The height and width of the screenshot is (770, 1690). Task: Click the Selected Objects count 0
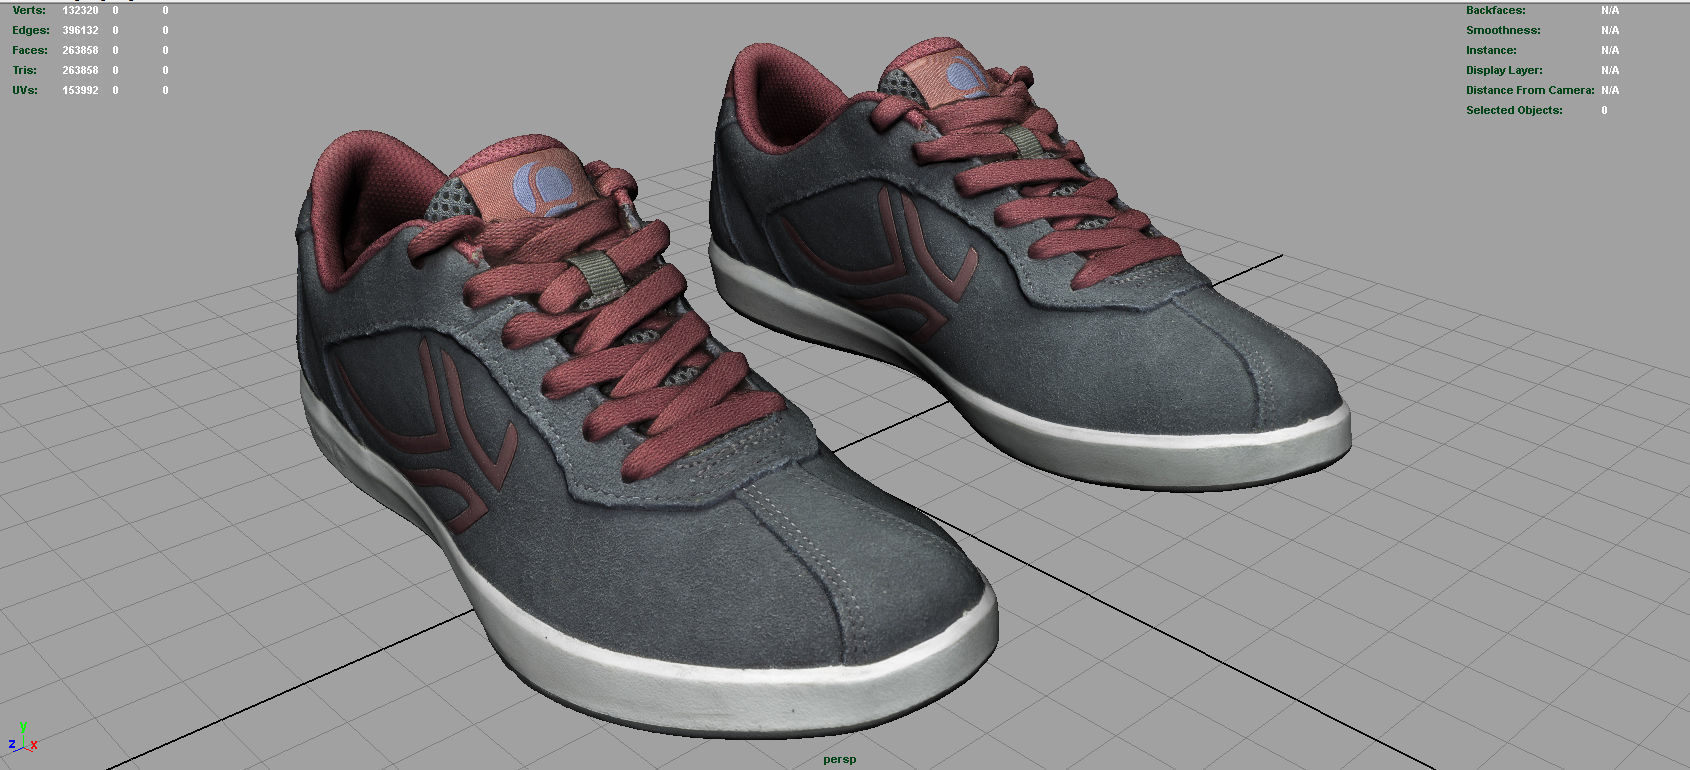(1604, 110)
